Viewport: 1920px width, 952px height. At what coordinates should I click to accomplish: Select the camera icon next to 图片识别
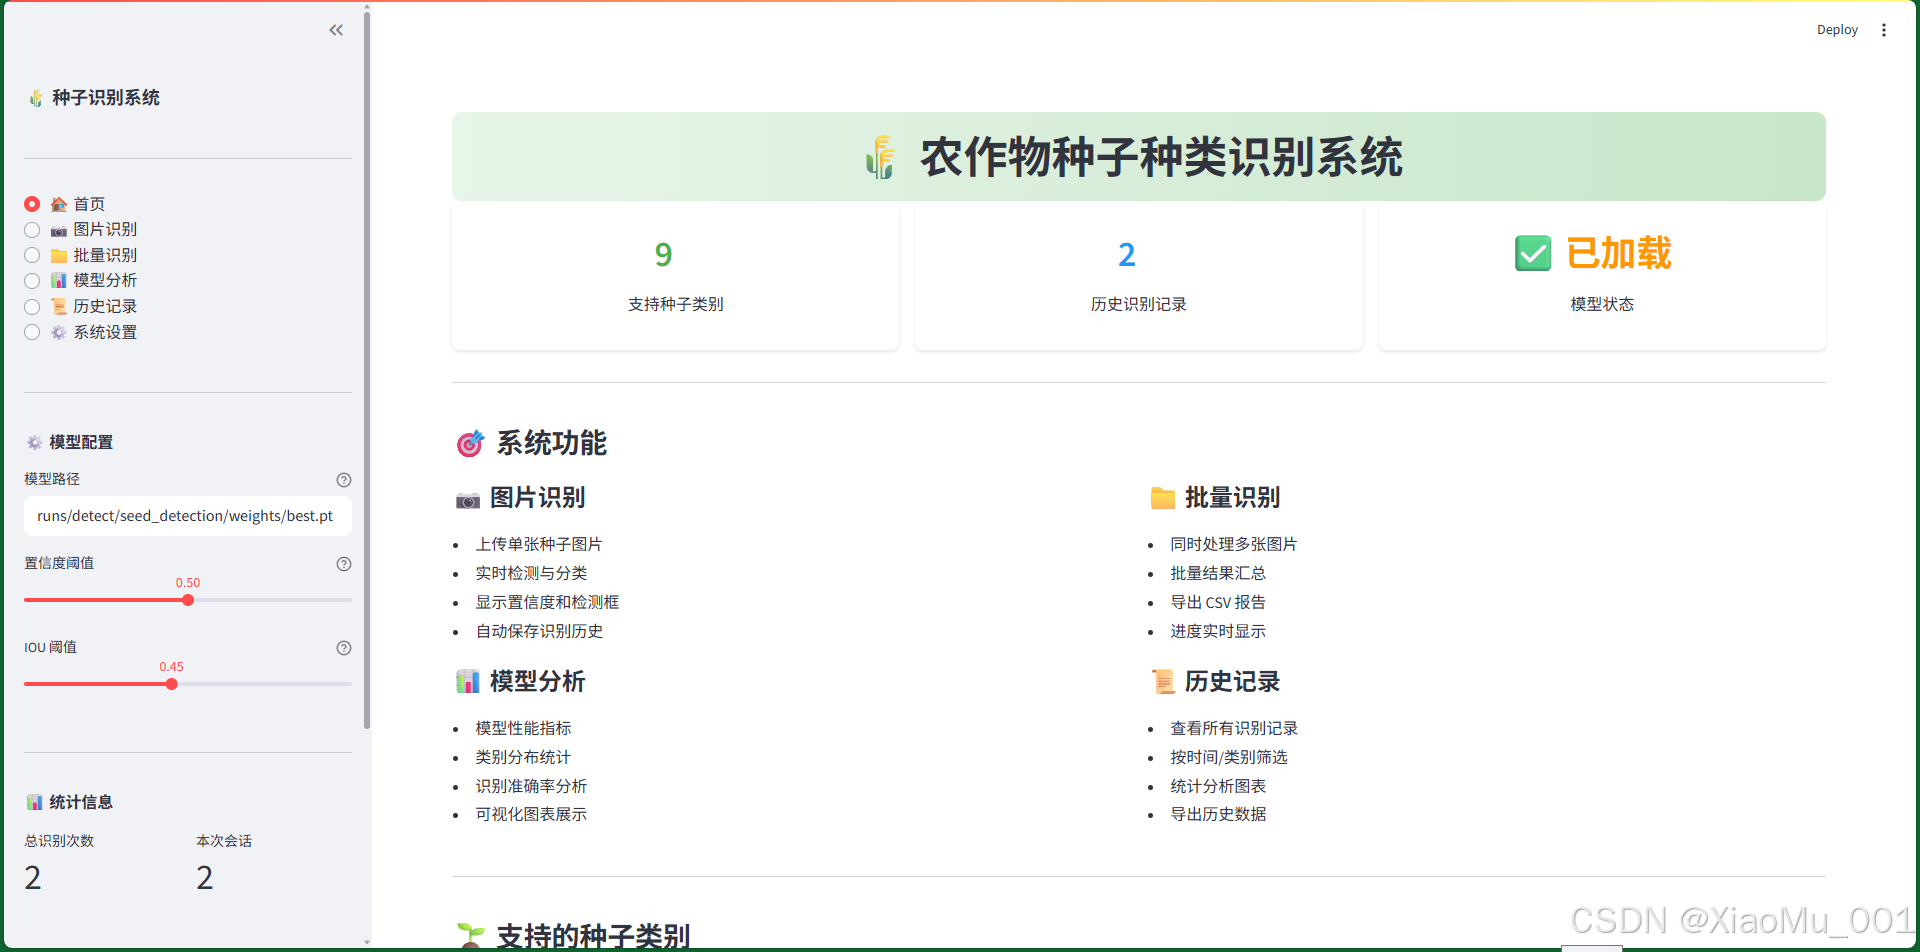tap(59, 229)
